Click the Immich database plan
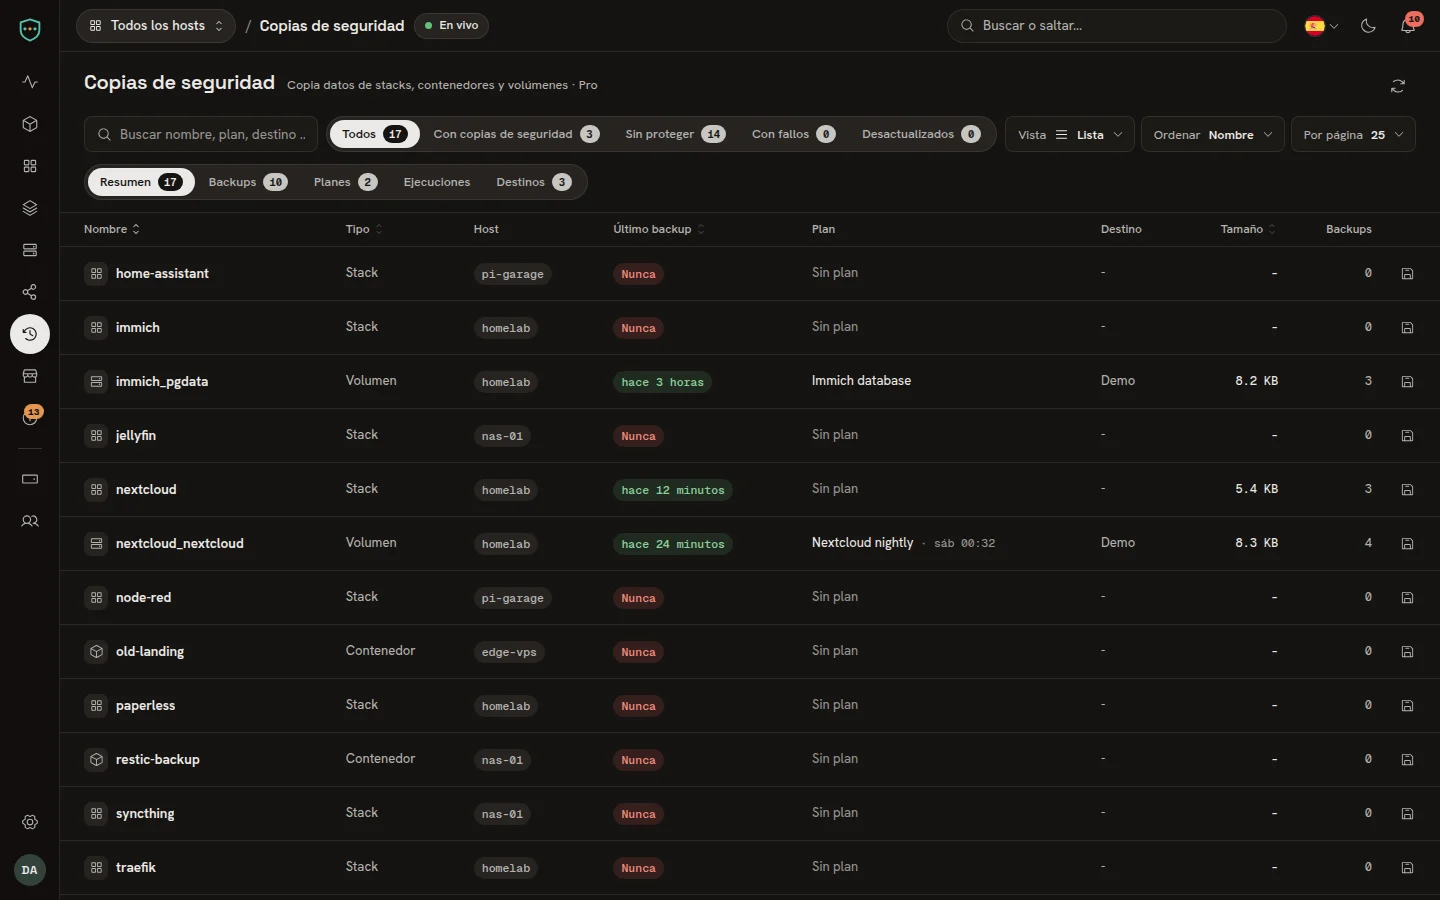Screen dimensions: 1440x900 coord(861,381)
